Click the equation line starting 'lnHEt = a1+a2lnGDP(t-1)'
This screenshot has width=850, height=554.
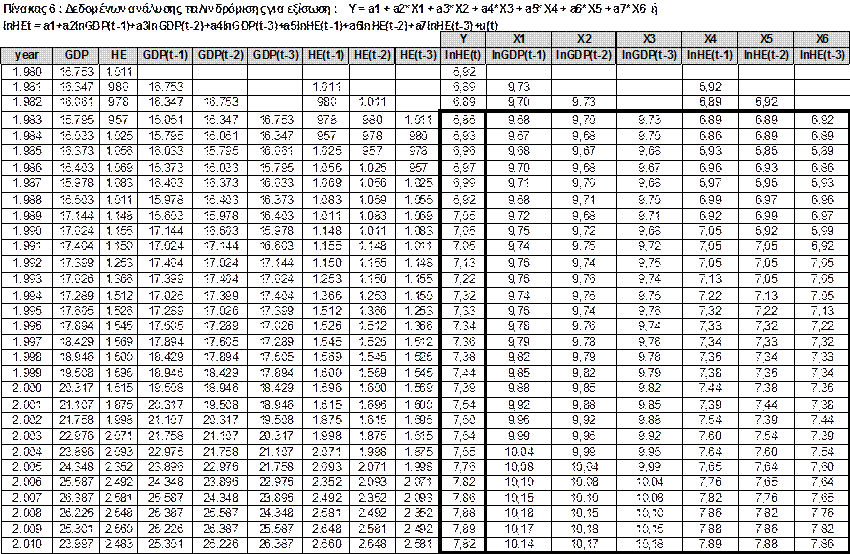click(x=250, y=25)
